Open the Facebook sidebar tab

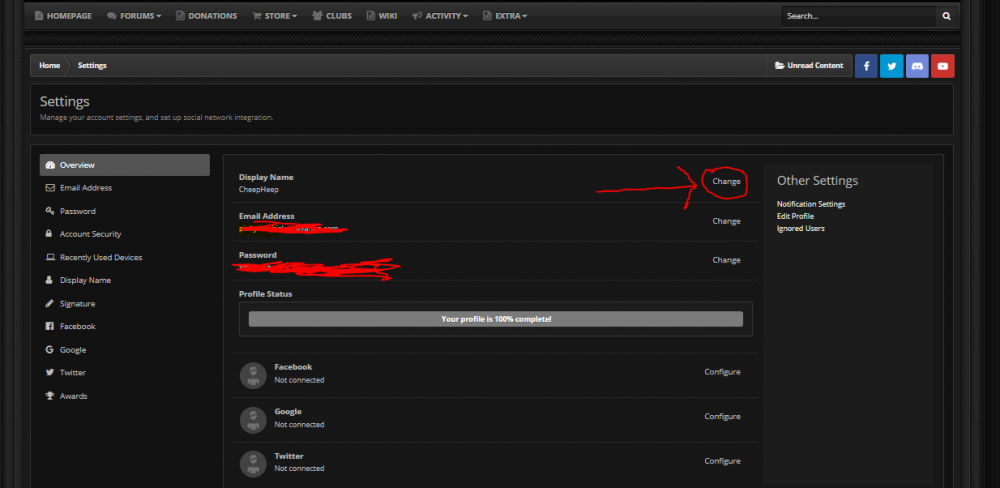tap(124, 326)
